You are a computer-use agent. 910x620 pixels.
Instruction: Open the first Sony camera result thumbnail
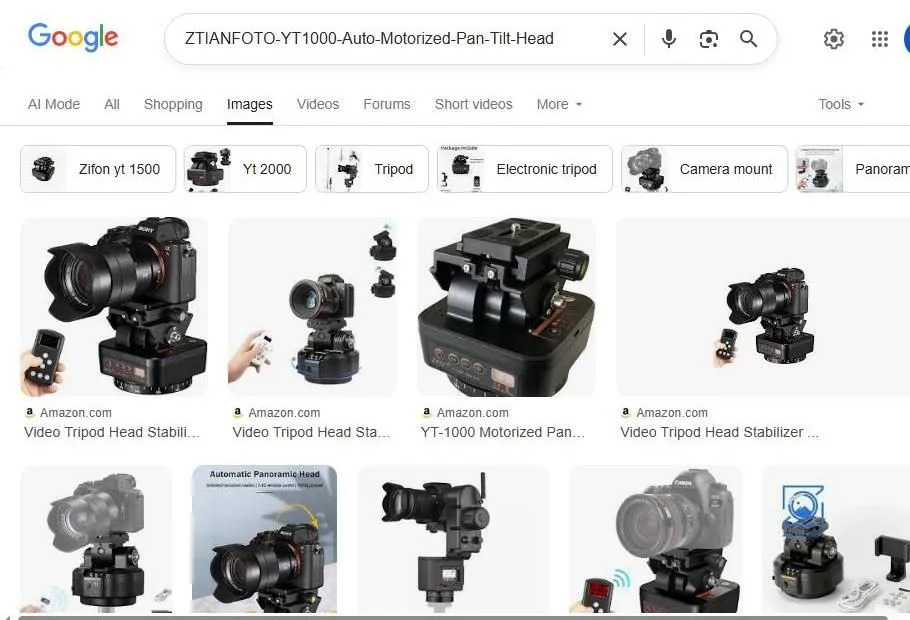(x=113, y=306)
